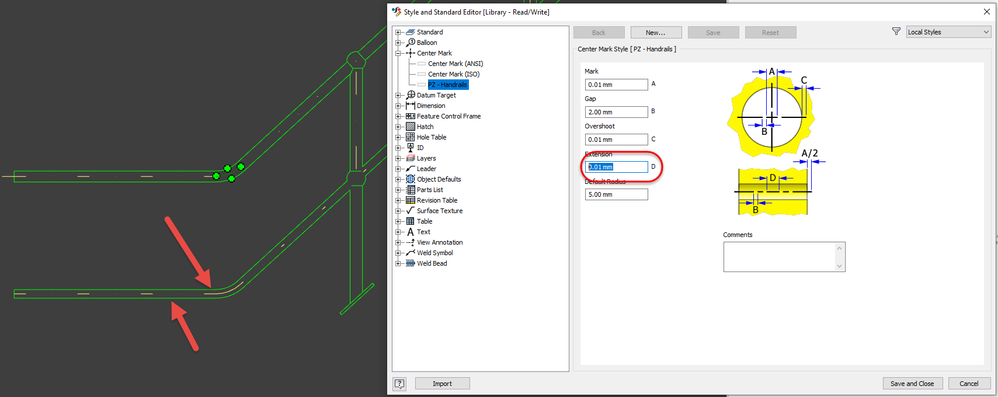Image resolution: width=998 pixels, height=397 pixels.
Task: Click the Table style icon
Action: tap(410, 221)
